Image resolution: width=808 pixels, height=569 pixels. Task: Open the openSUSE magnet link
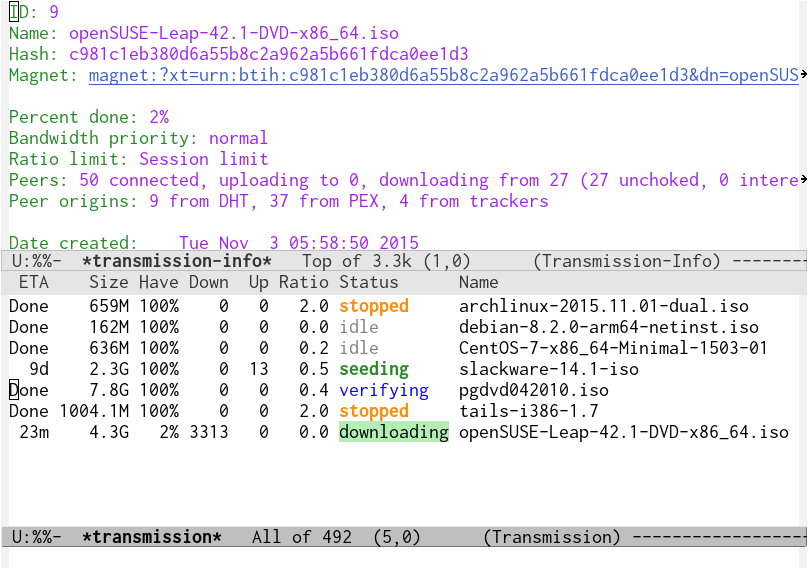[x=444, y=76]
